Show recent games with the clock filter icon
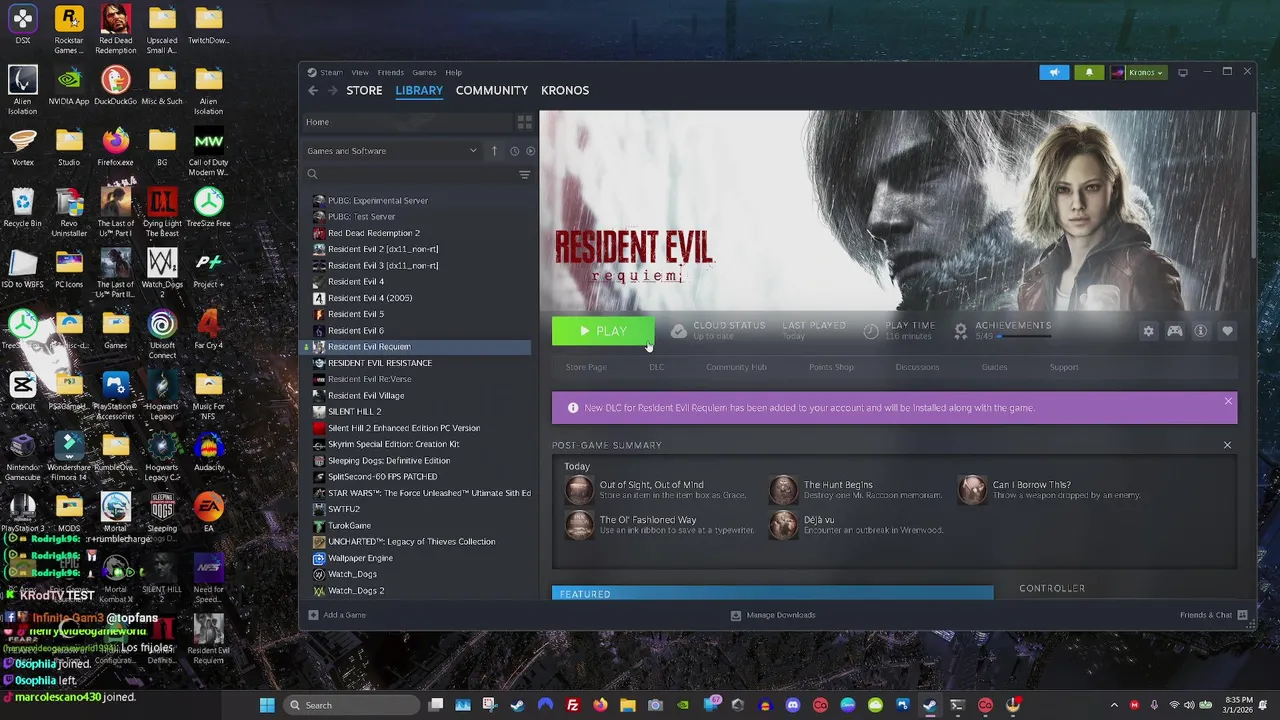1280x720 pixels. click(514, 151)
